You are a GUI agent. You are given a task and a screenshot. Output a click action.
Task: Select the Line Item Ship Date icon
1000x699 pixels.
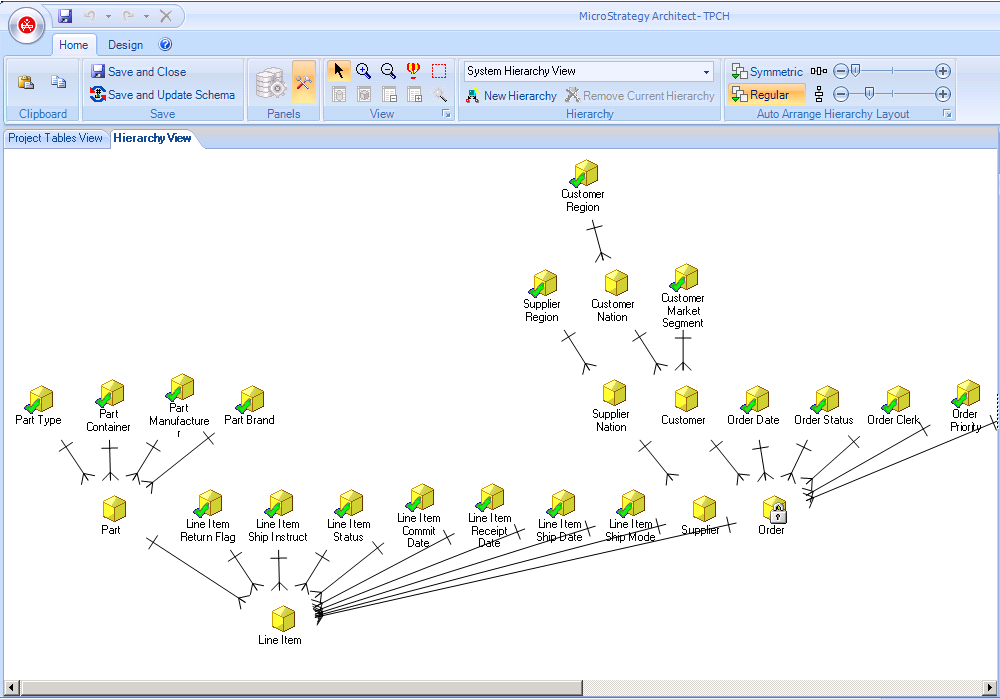(x=561, y=504)
